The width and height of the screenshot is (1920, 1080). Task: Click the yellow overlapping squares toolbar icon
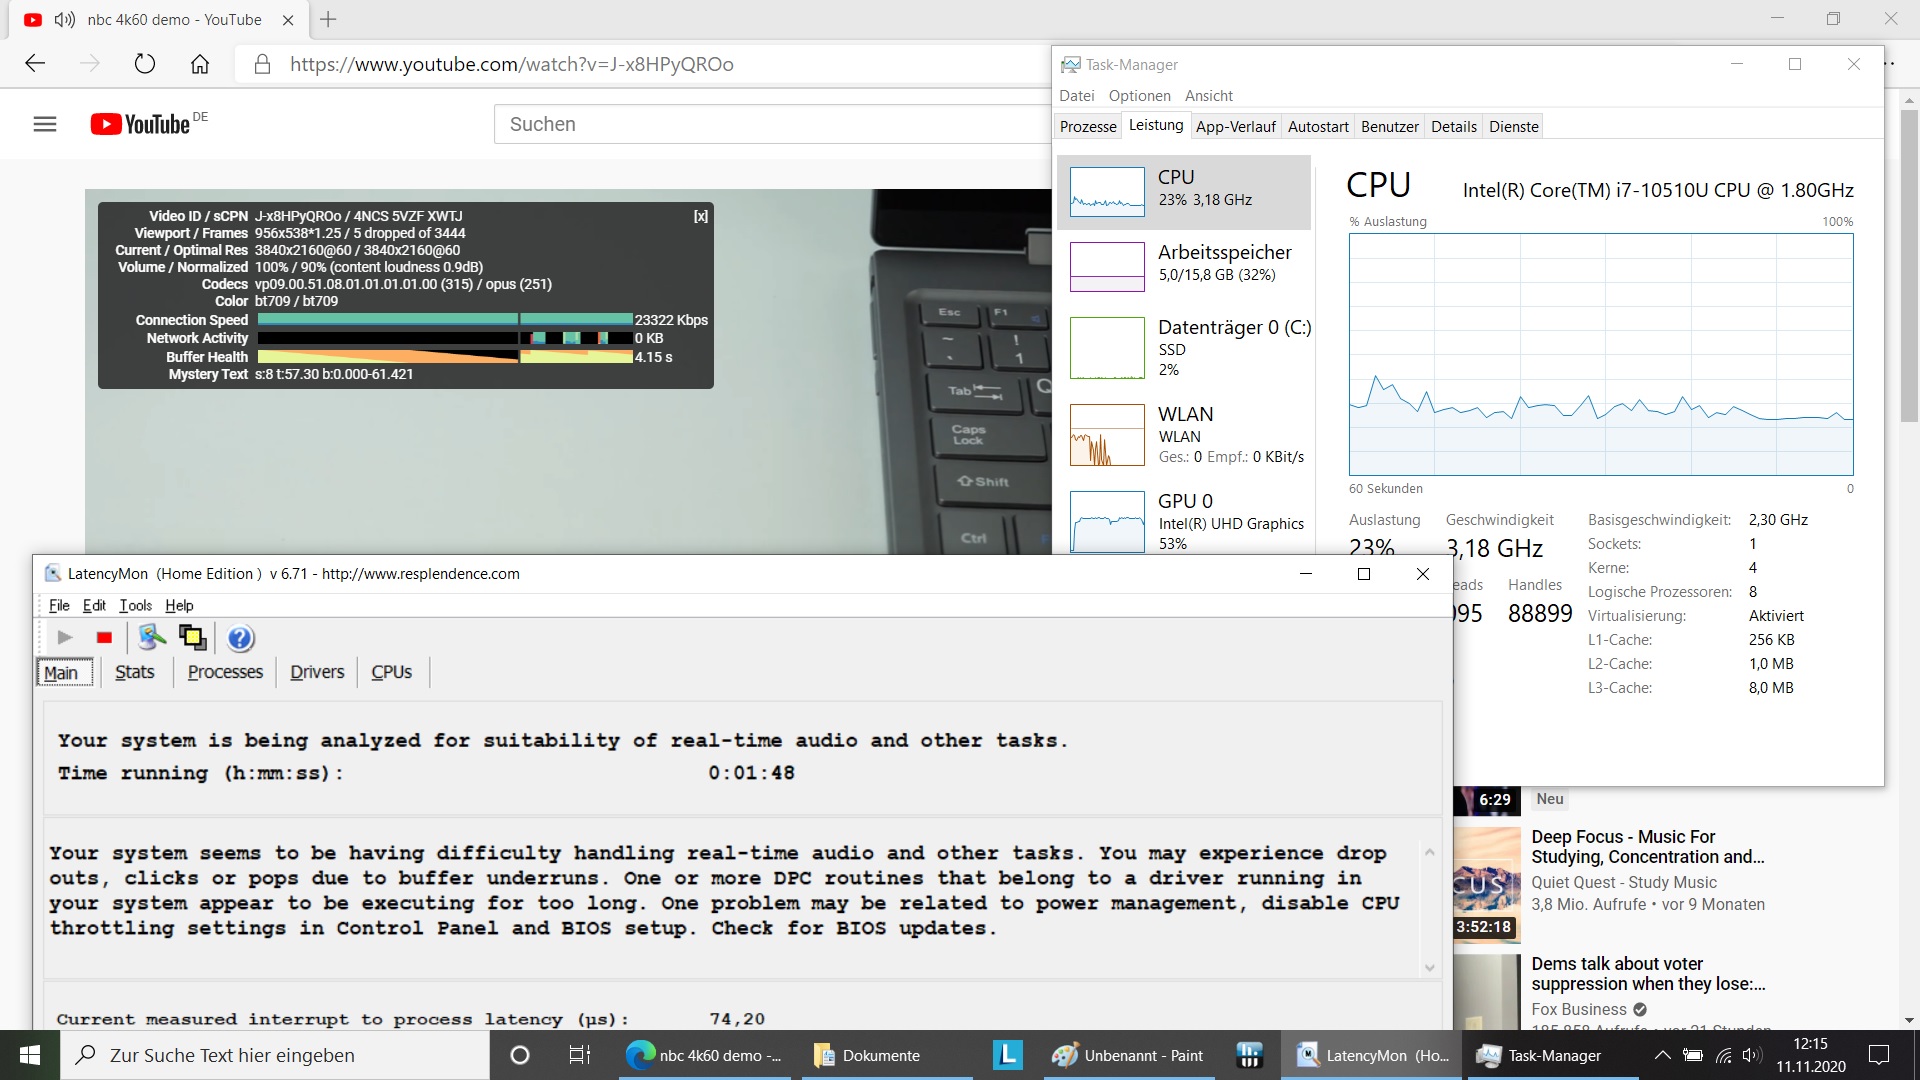(192, 638)
